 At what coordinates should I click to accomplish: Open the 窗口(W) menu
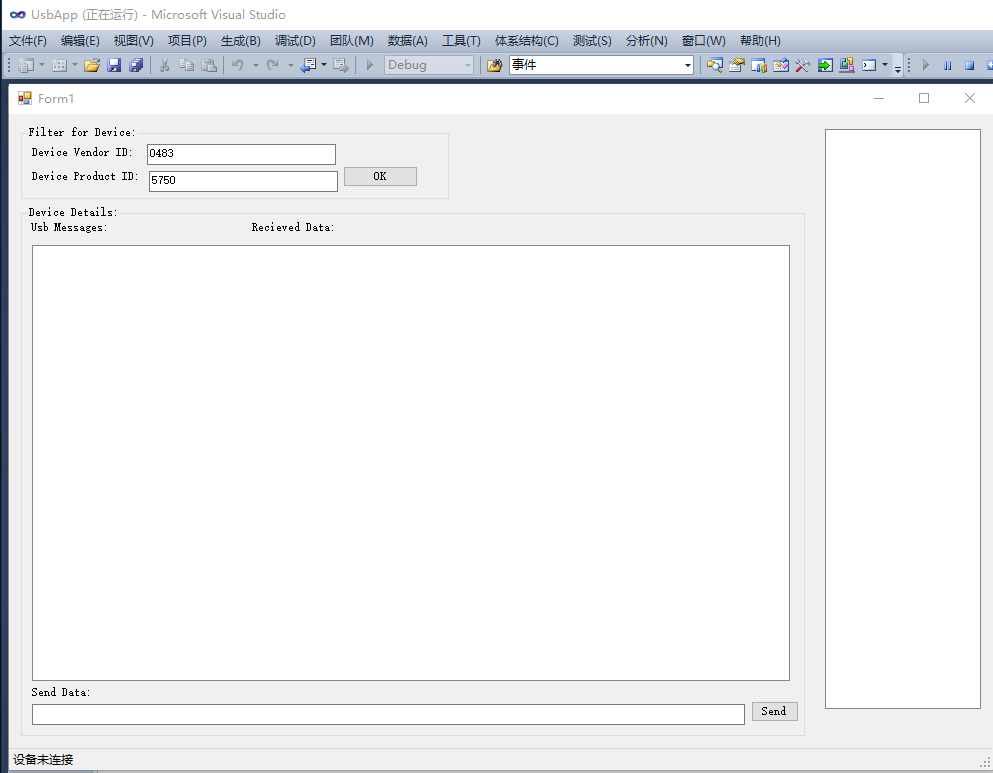point(704,41)
